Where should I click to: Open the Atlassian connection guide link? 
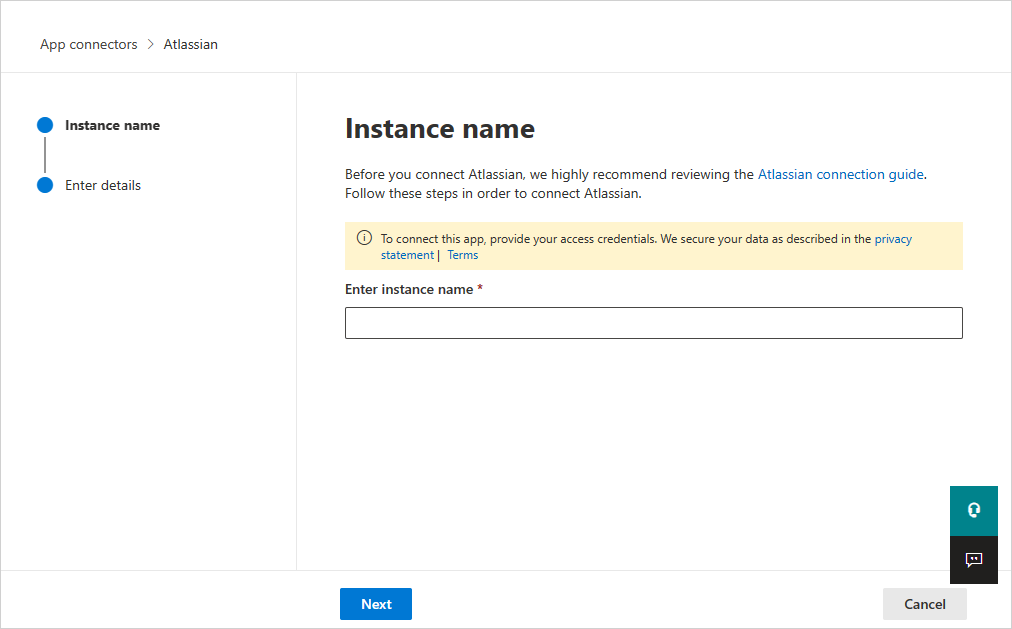840,174
